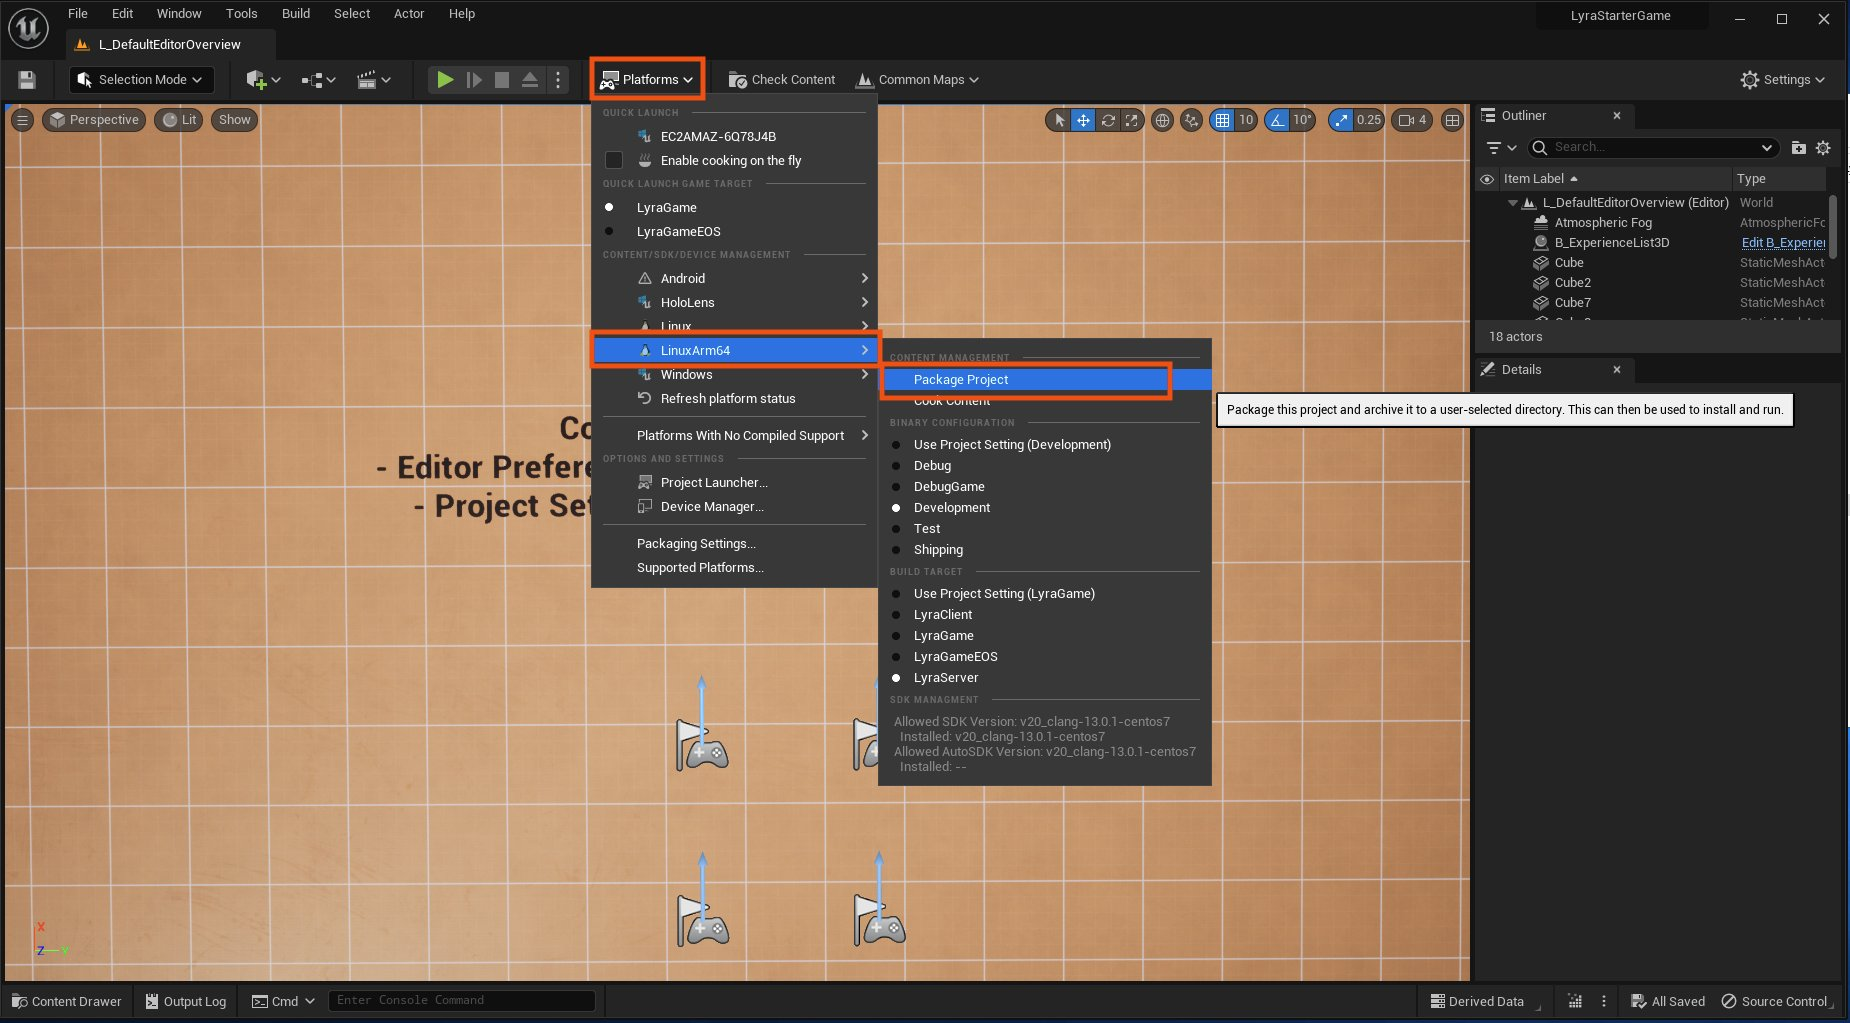
Task: Open surface snapping options icon
Action: click(1191, 120)
